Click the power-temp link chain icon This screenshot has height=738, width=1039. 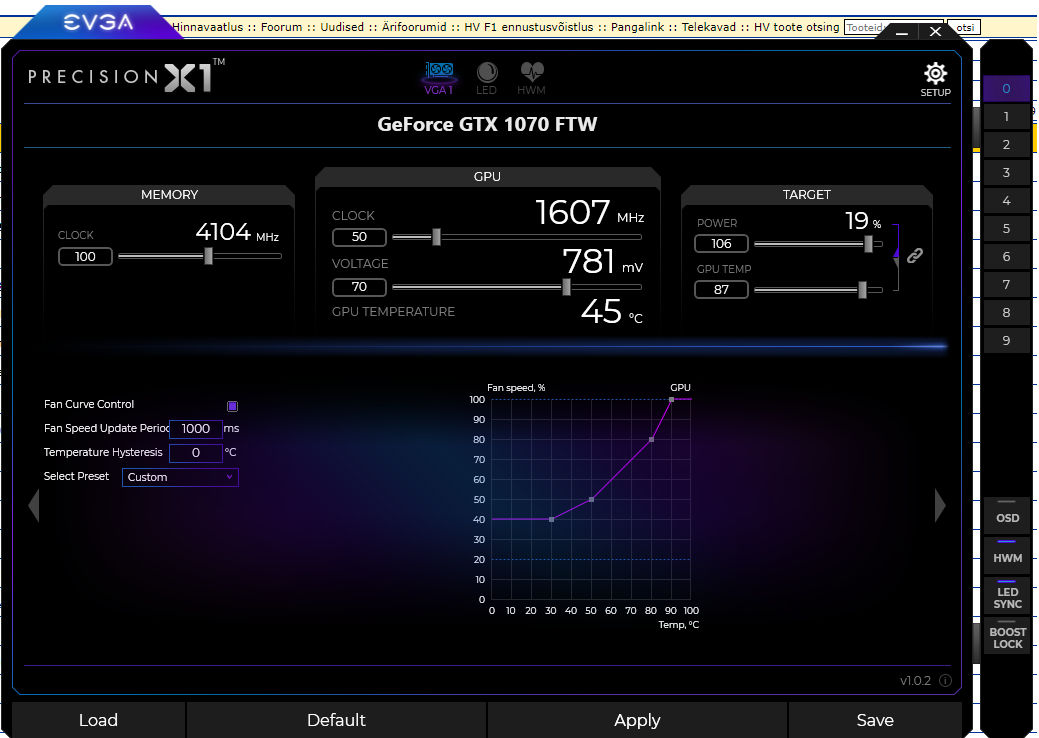click(914, 256)
